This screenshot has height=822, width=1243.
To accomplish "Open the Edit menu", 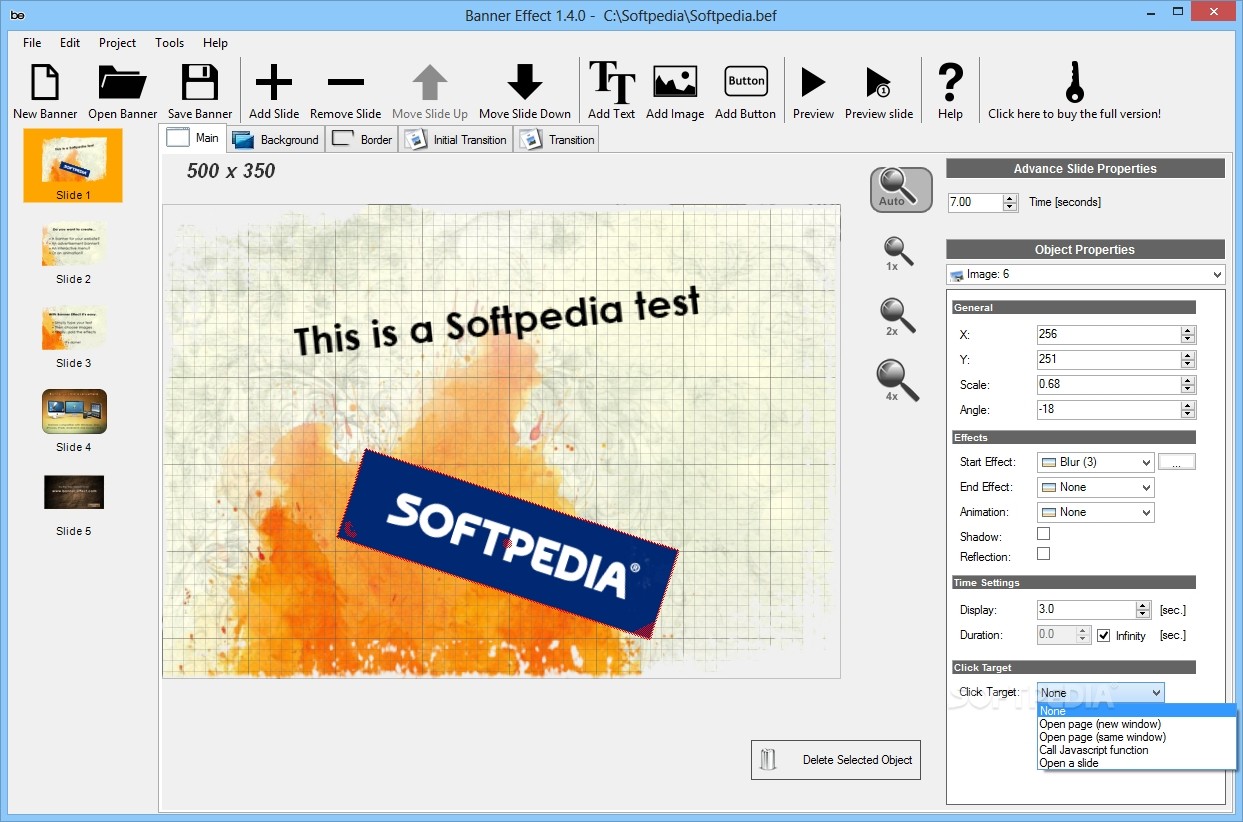I will 70,43.
